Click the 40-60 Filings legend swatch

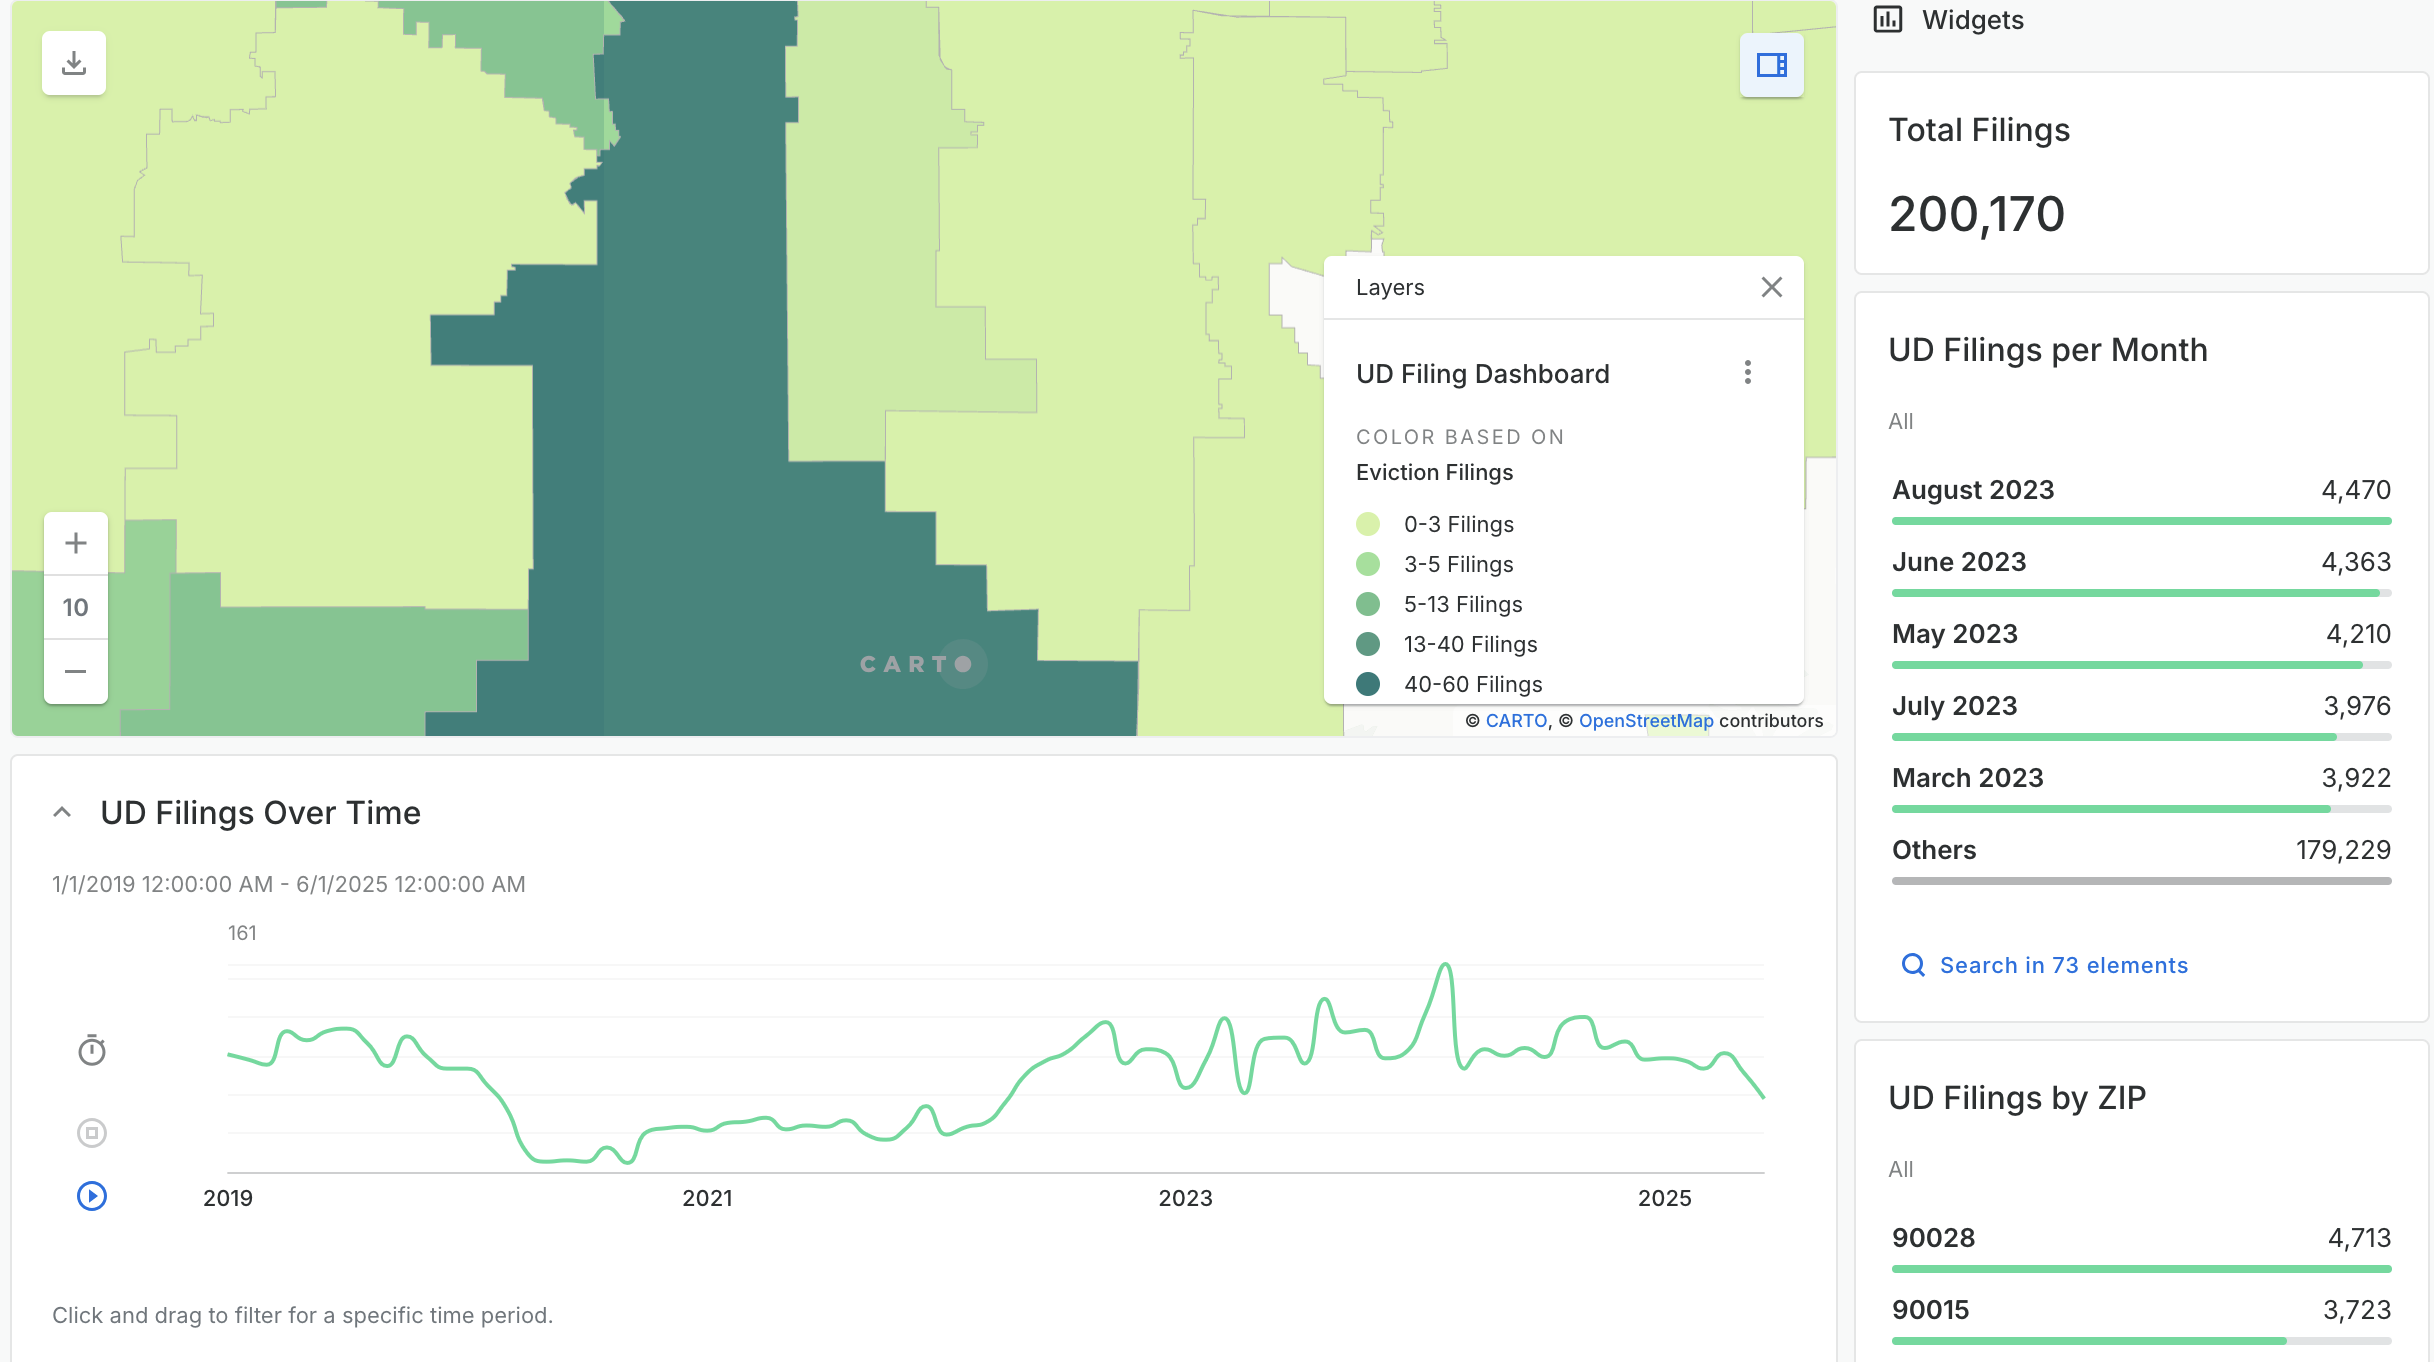point(1368,684)
